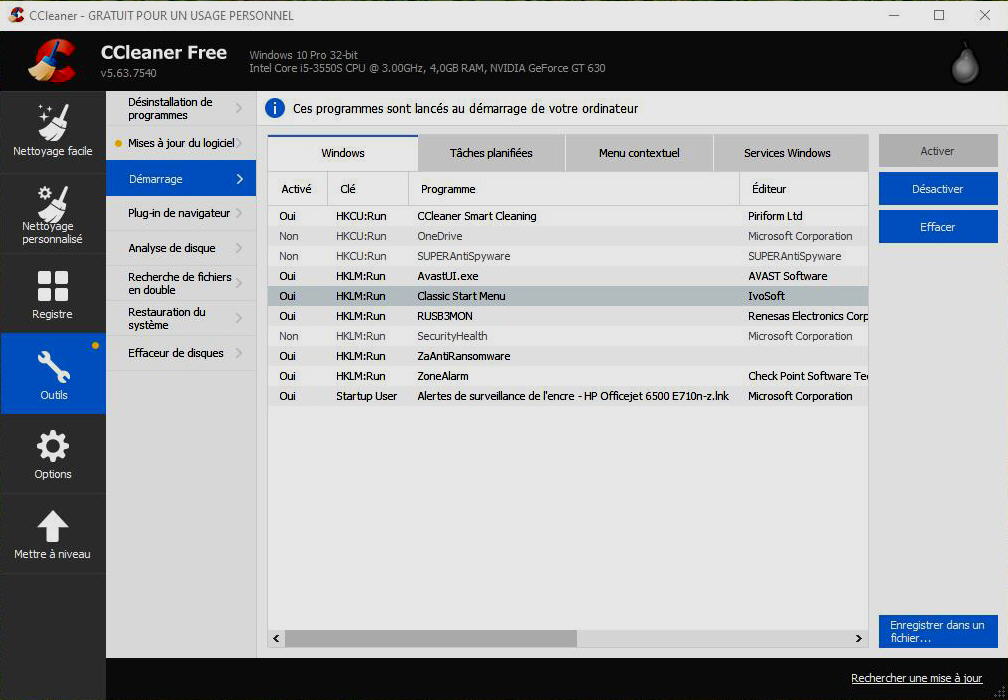Click the blue info icon
This screenshot has width=1008, height=700.
[x=274, y=109]
